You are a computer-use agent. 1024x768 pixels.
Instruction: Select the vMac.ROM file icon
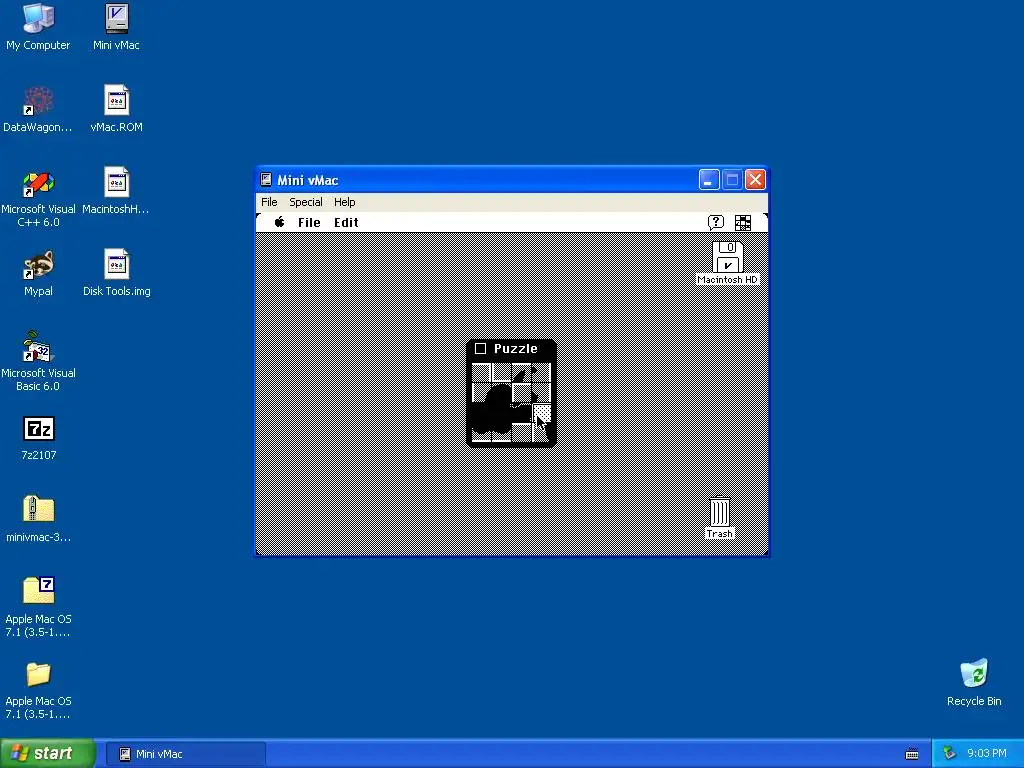[116, 101]
